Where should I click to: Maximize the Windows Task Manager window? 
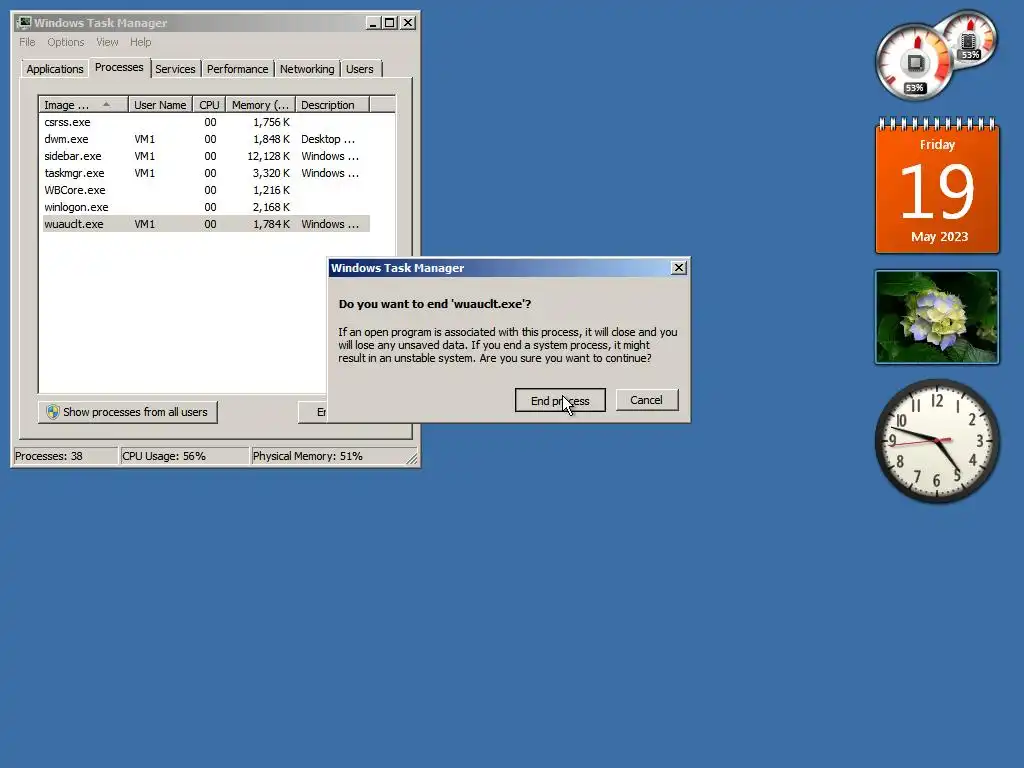click(390, 23)
